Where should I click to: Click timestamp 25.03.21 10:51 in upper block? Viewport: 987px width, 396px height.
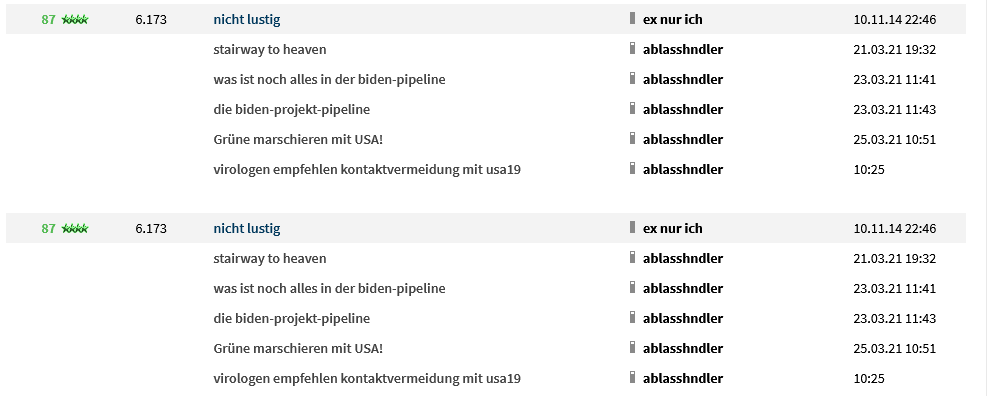[x=894, y=140]
